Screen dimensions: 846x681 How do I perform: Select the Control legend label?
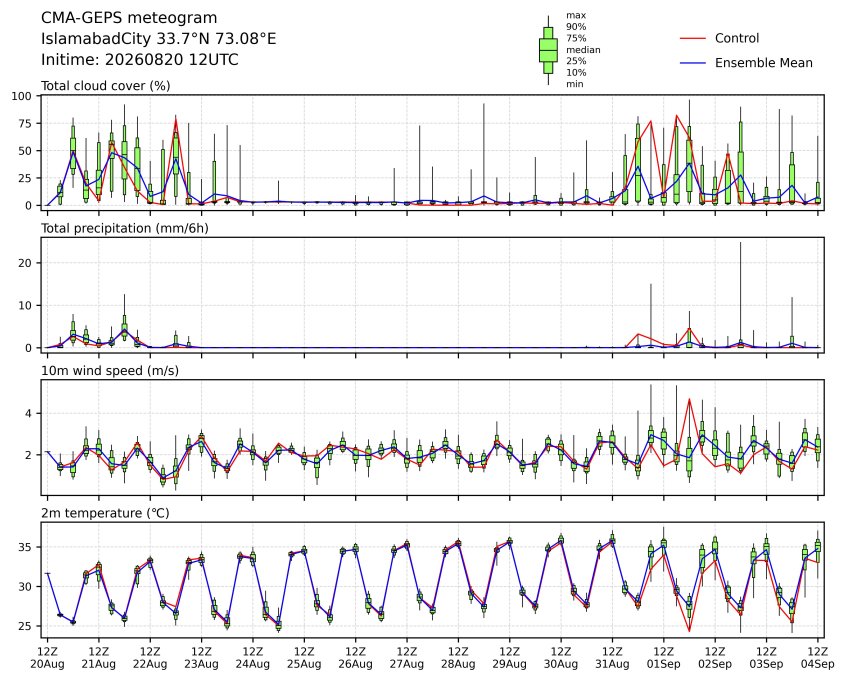click(736, 38)
